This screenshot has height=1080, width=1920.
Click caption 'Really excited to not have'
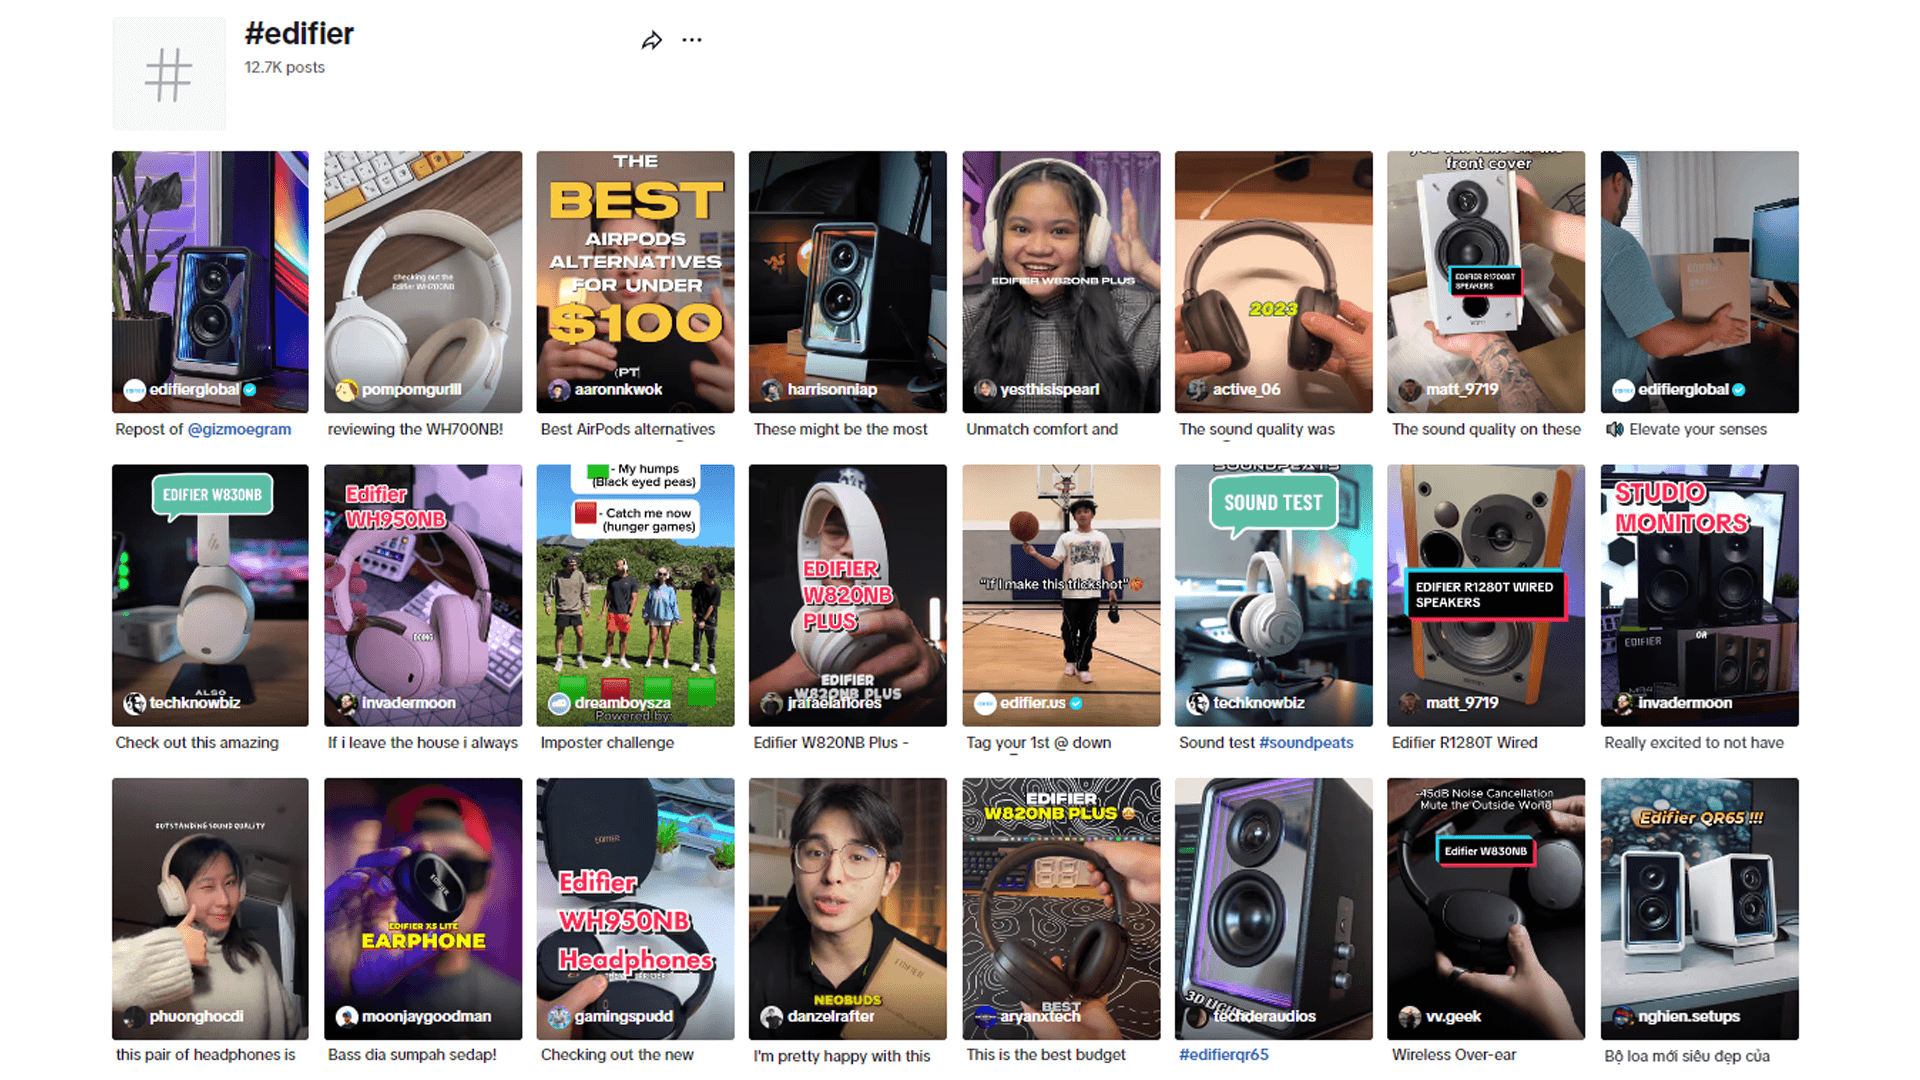coord(1693,742)
